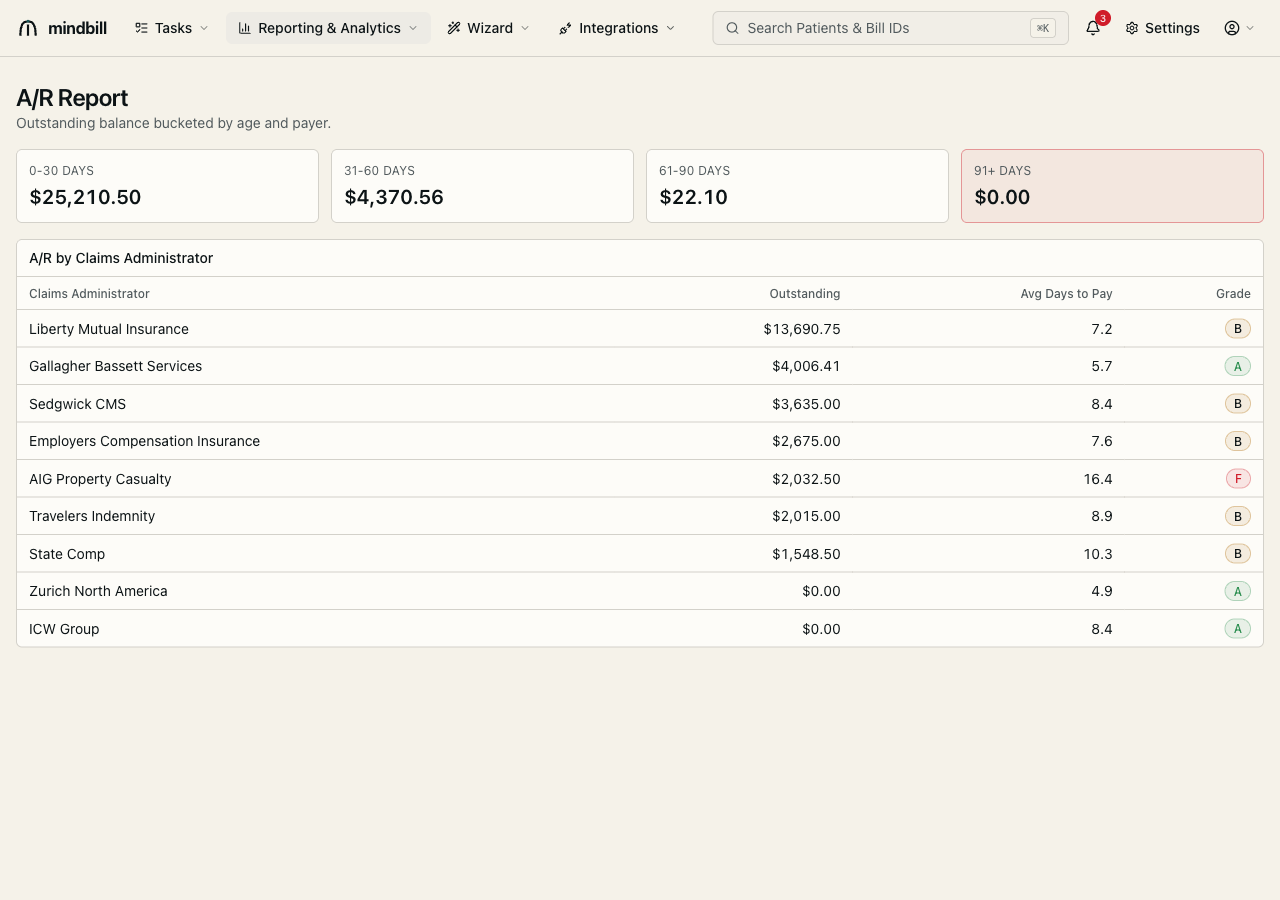Click grade A badge for Zurich North America
This screenshot has height=900, width=1280.
(1238, 591)
